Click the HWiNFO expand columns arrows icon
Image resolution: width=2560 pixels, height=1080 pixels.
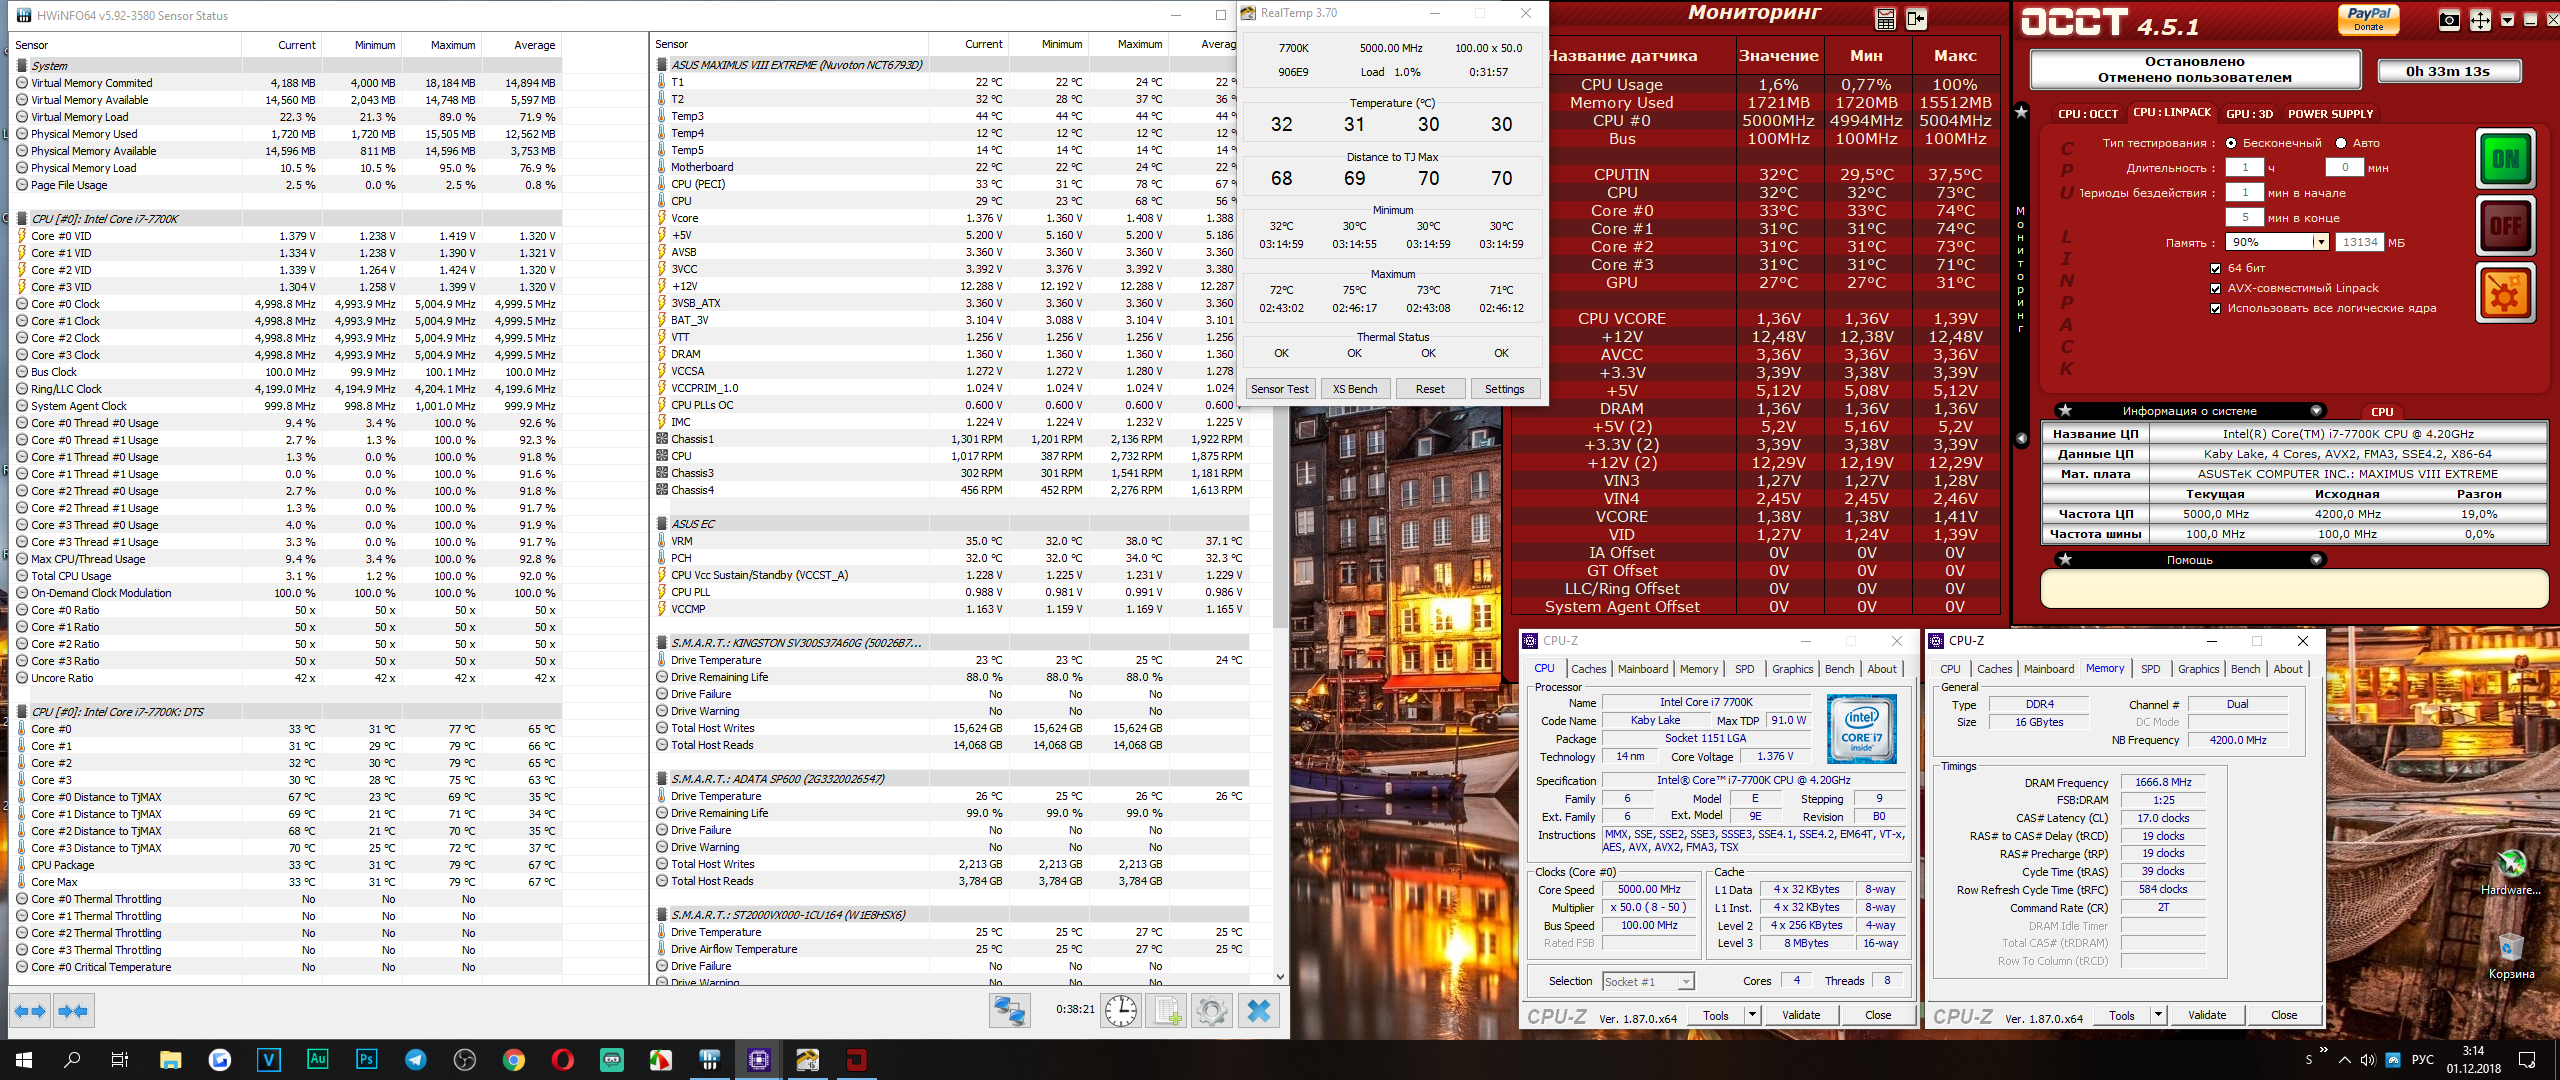(30, 1011)
